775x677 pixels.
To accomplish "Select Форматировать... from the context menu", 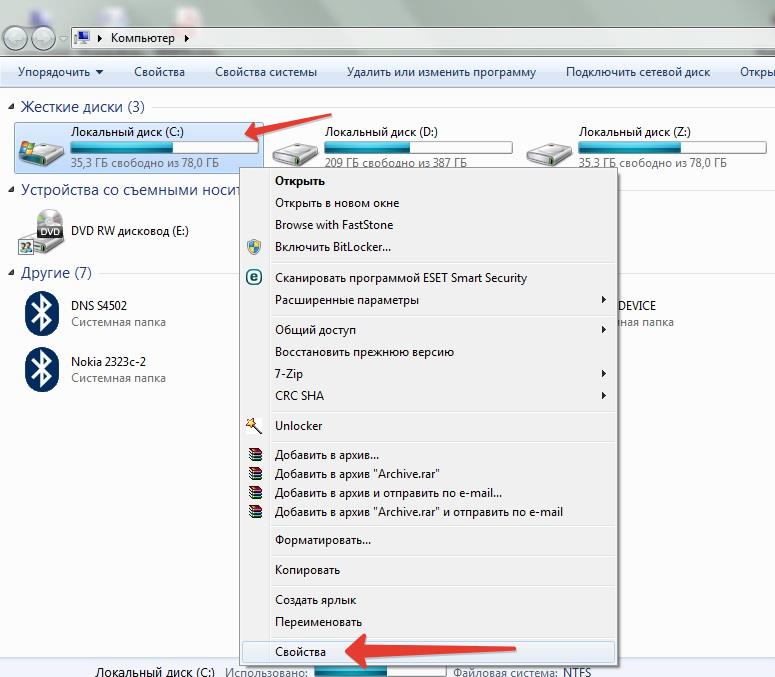I will click(323, 540).
